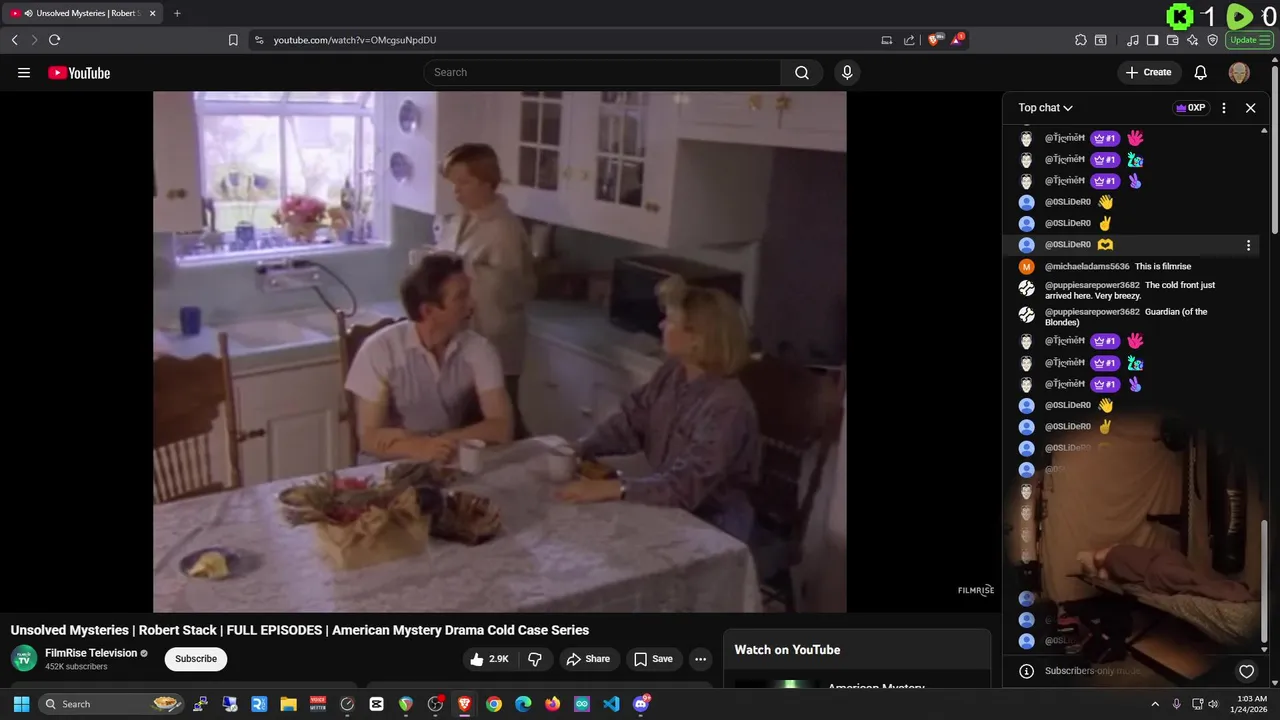Image resolution: width=1280 pixels, height=720 pixels.
Task: Open the Brave Wallet icon
Action: point(1172,40)
